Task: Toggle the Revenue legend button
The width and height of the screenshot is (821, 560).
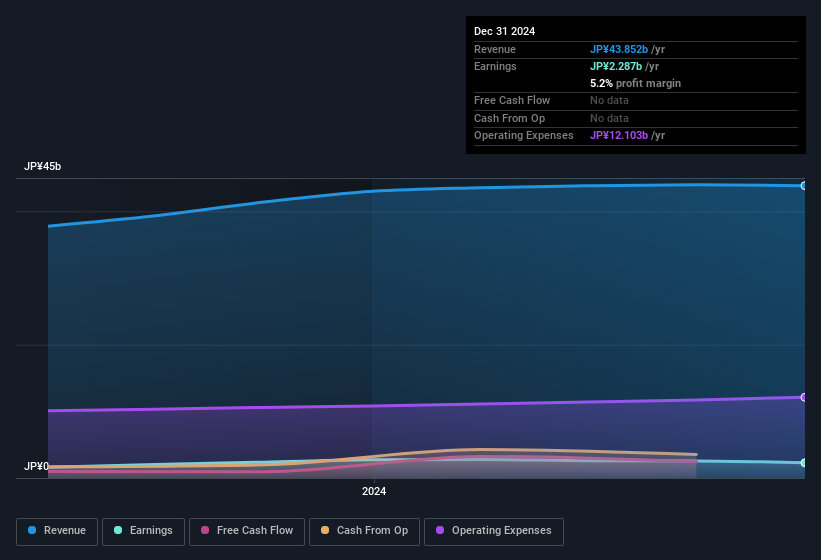Action: 57,531
